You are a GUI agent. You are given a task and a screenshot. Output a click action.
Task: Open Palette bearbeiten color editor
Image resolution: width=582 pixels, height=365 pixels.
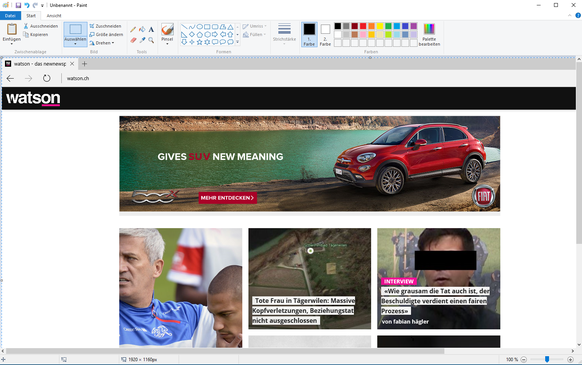429,34
